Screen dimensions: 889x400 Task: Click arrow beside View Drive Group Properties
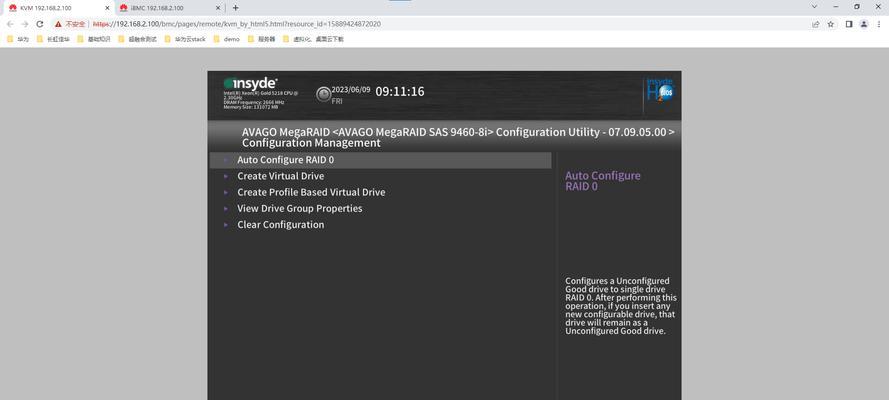tap(226, 208)
